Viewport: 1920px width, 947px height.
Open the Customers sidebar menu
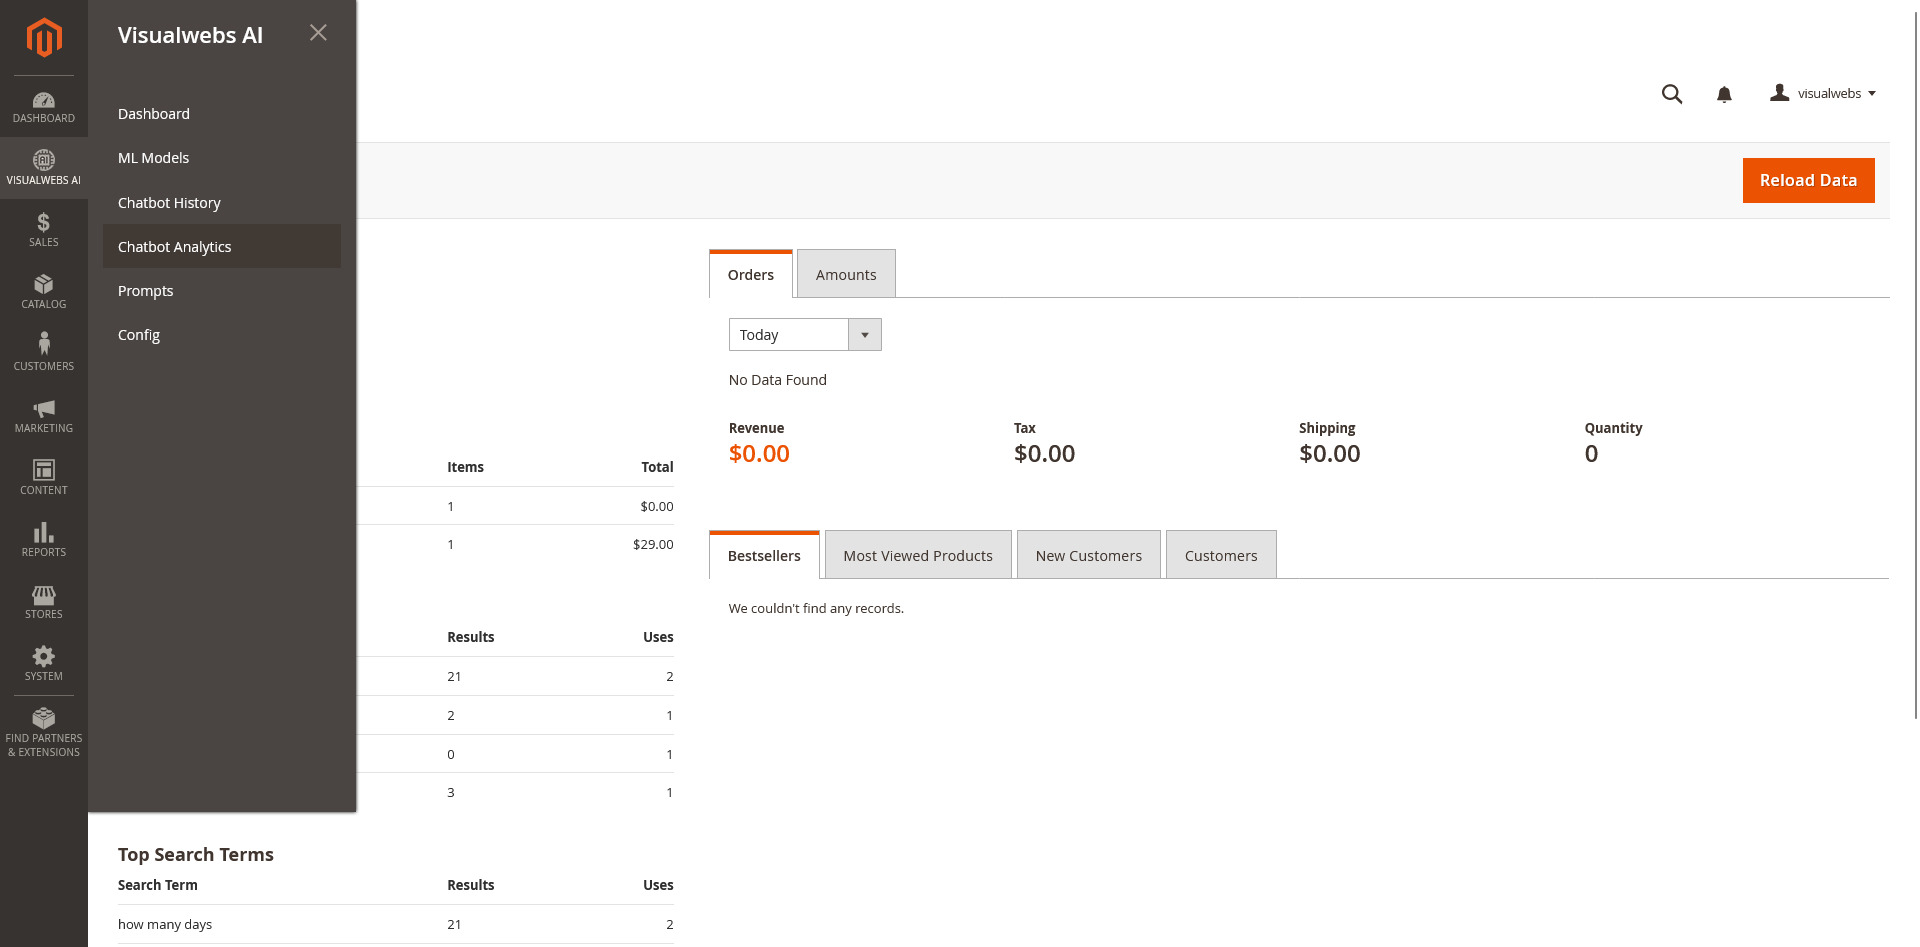point(44,354)
